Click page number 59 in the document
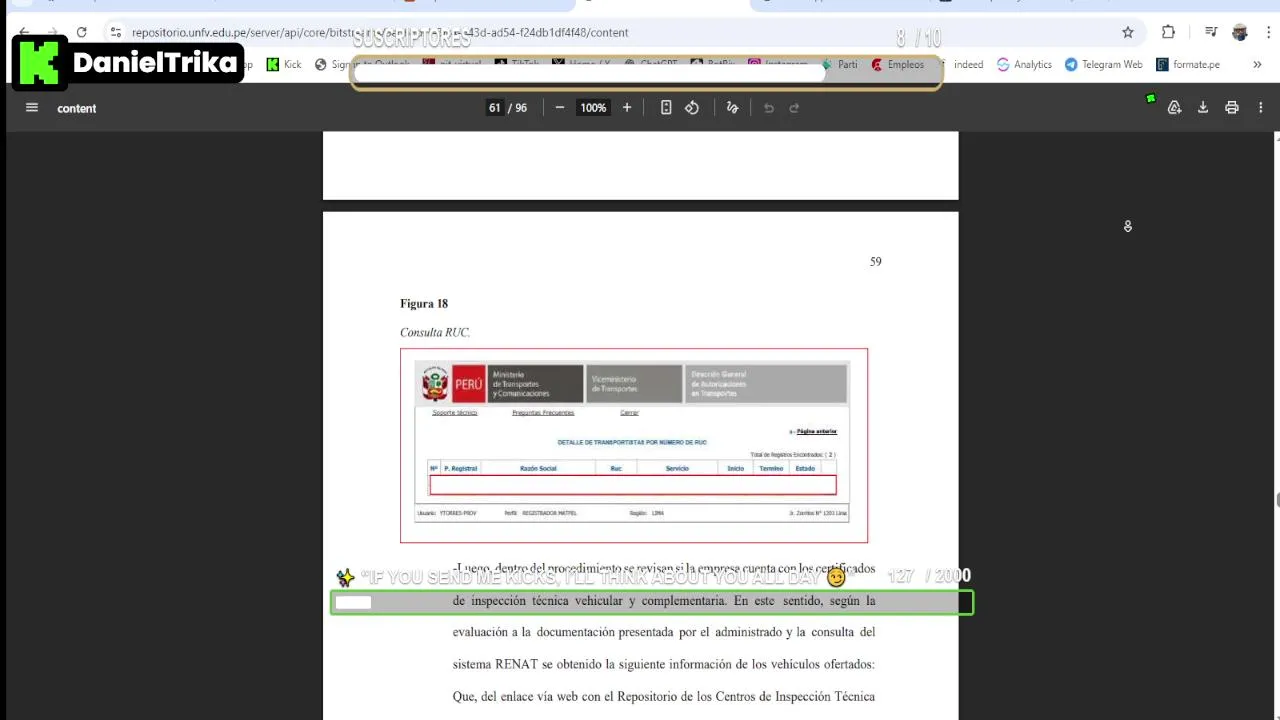The image size is (1280, 720). (x=876, y=262)
